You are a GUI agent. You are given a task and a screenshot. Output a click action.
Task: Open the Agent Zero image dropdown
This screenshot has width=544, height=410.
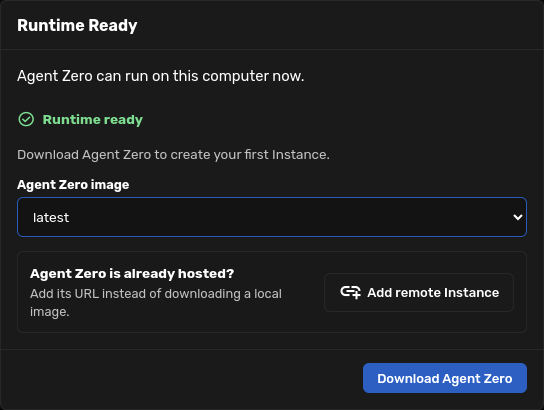coord(272,217)
